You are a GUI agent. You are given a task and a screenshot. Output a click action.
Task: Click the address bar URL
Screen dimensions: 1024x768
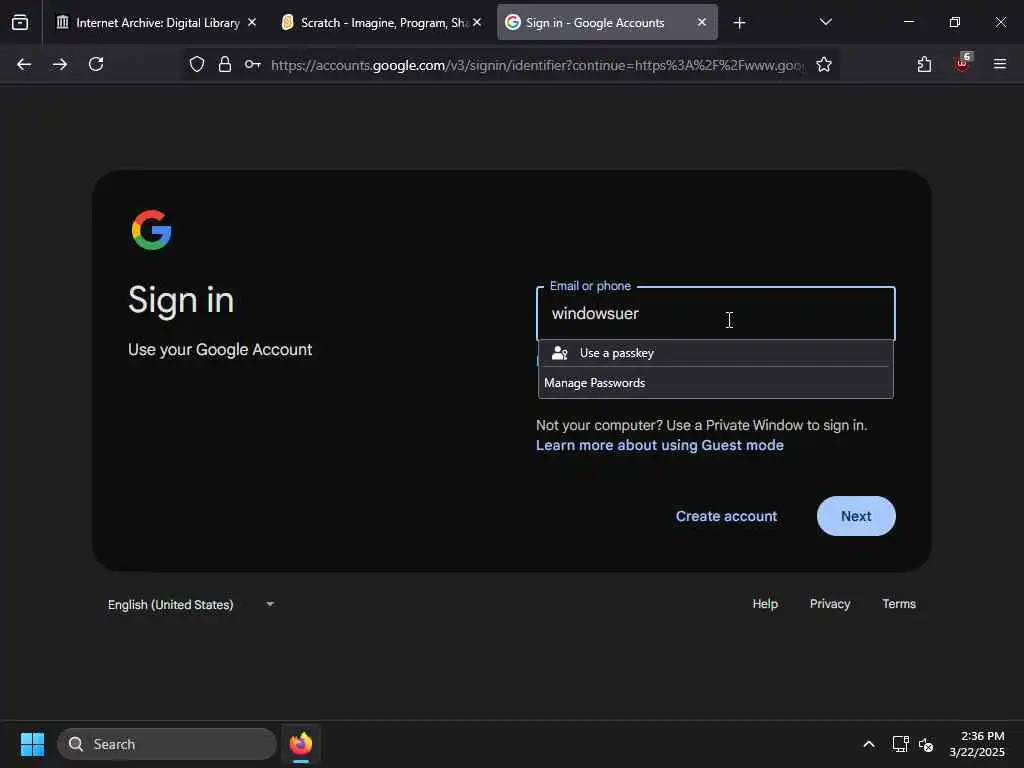537,65
